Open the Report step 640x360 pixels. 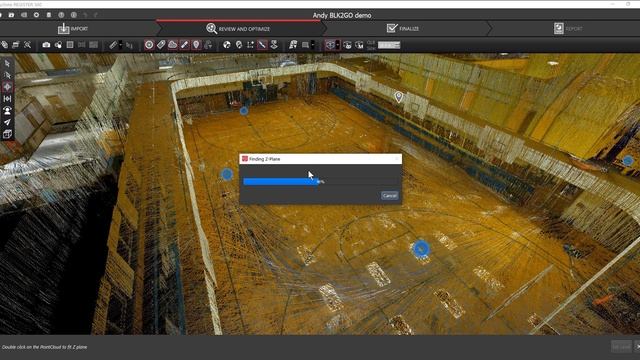[x=568, y=29]
